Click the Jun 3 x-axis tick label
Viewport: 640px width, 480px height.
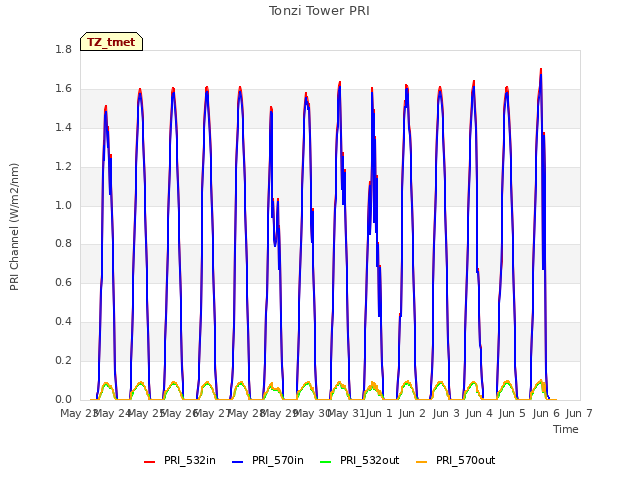click(x=446, y=413)
